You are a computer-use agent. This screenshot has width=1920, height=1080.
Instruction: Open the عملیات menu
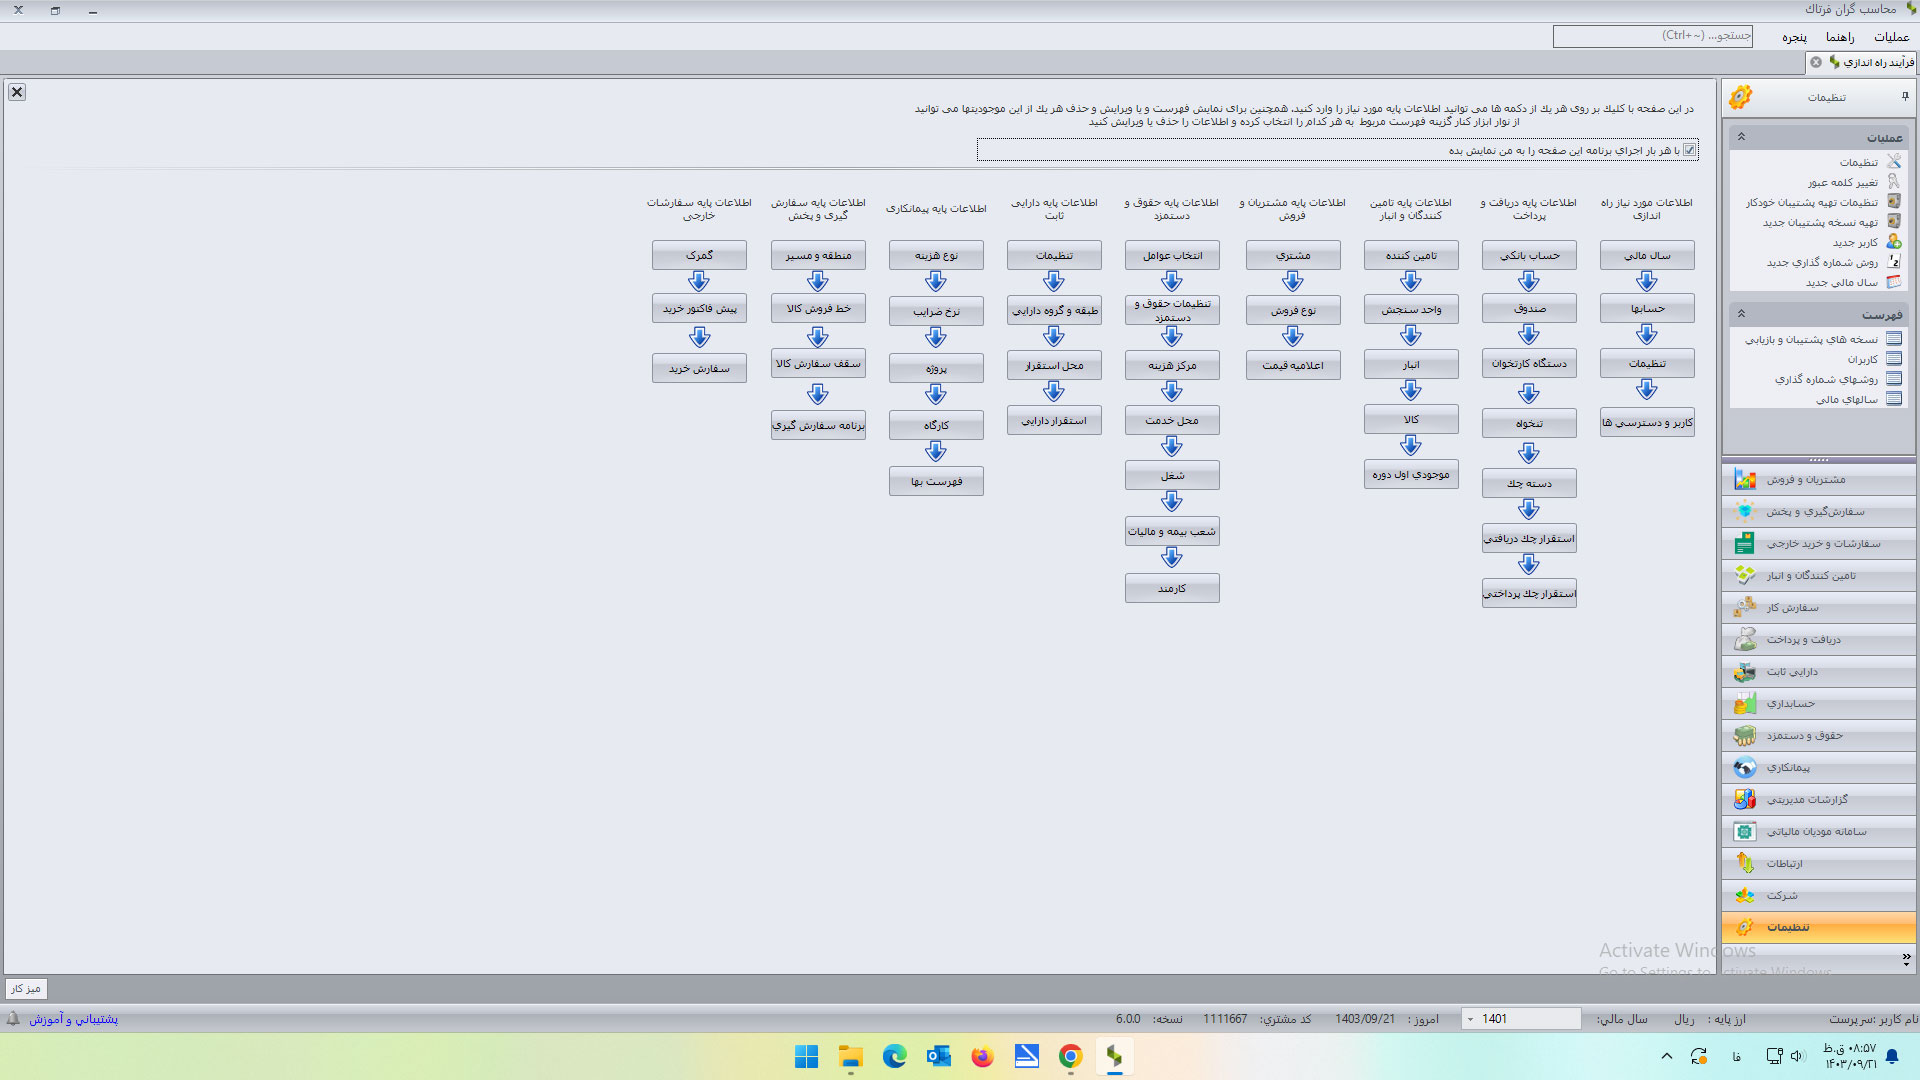1891,37
